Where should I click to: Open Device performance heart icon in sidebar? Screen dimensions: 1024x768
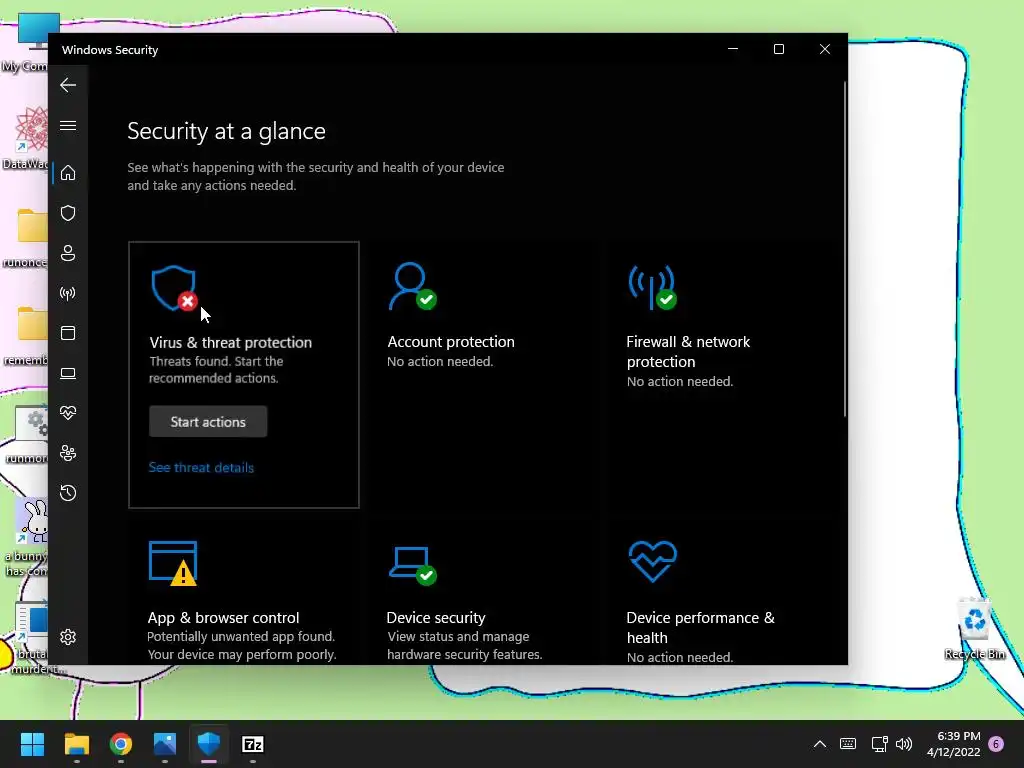(x=68, y=413)
